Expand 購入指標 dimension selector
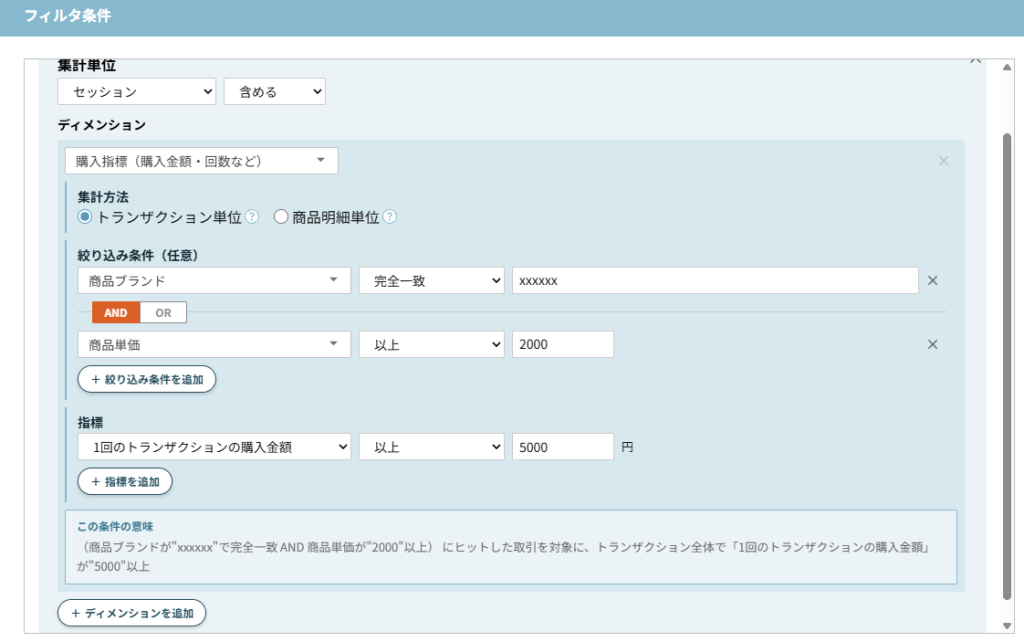1024x642 pixels. coord(201,161)
